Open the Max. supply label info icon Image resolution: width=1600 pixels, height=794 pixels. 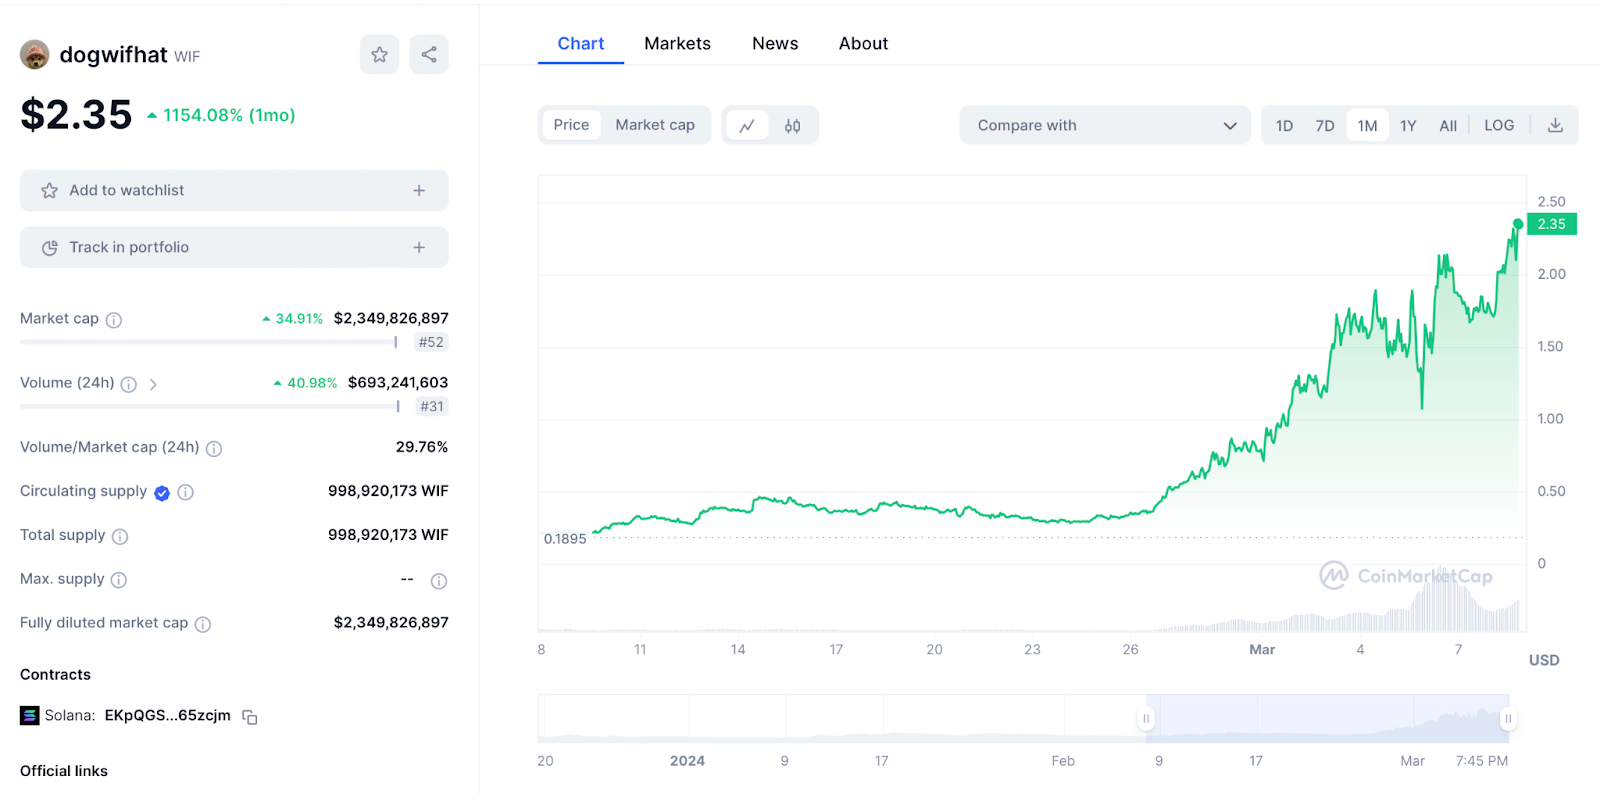119,580
